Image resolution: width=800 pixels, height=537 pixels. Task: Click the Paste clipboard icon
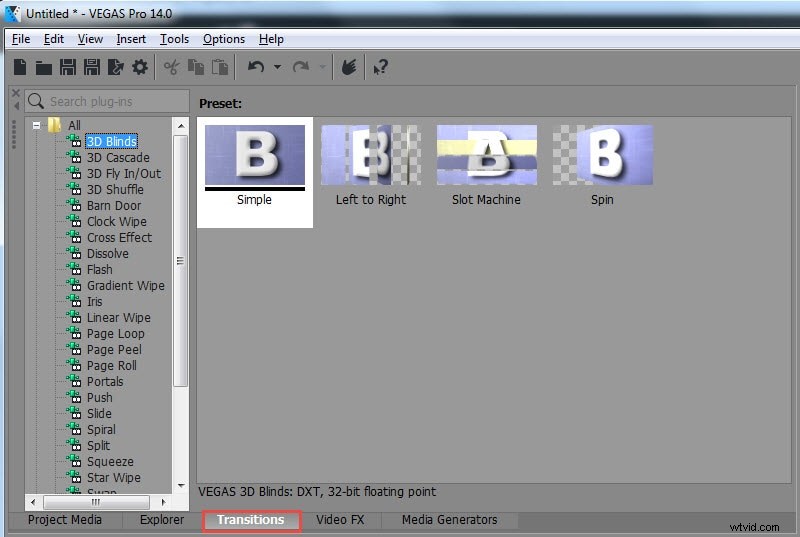click(220, 67)
